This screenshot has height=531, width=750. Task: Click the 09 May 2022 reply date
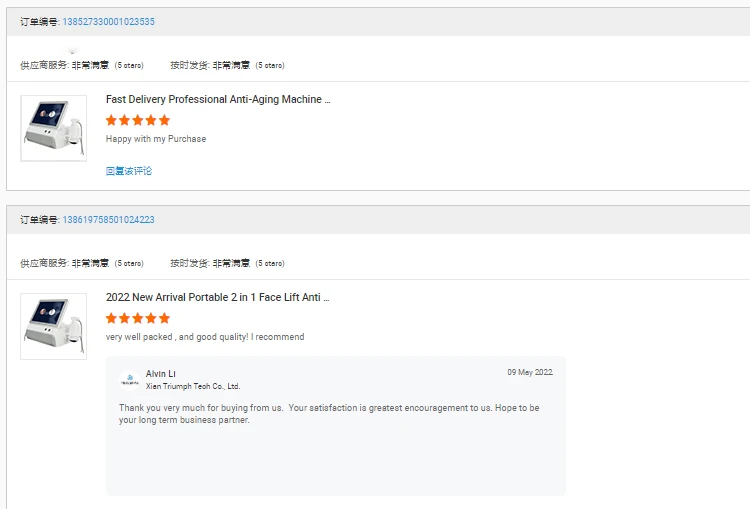click(529, 373)
